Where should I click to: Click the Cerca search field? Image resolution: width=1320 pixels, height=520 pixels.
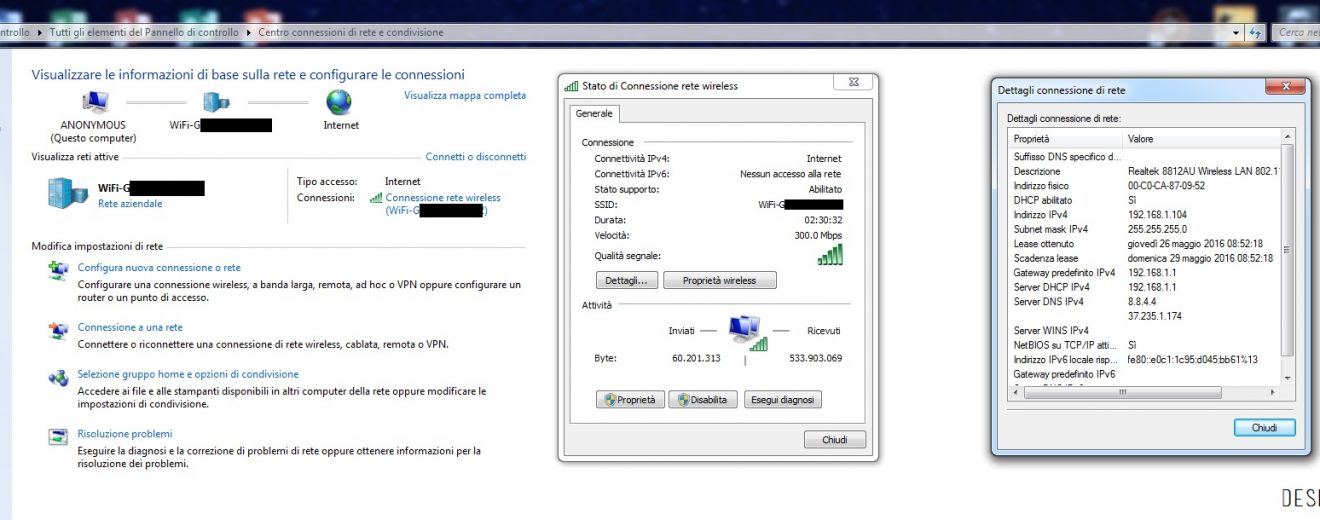click(x=1297, y=32)
